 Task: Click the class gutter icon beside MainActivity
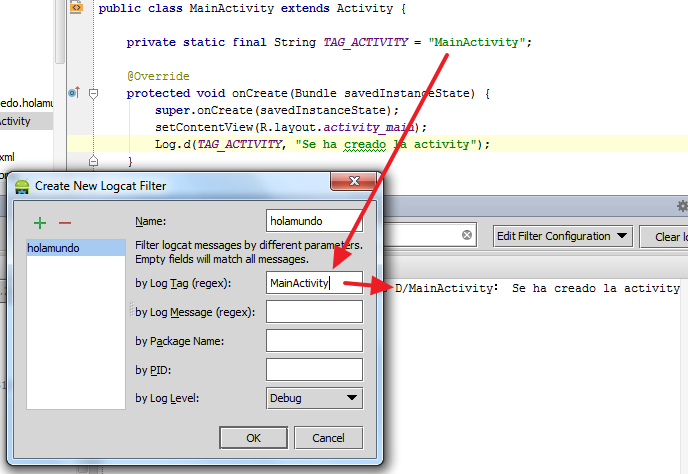[x=76, y=8]
